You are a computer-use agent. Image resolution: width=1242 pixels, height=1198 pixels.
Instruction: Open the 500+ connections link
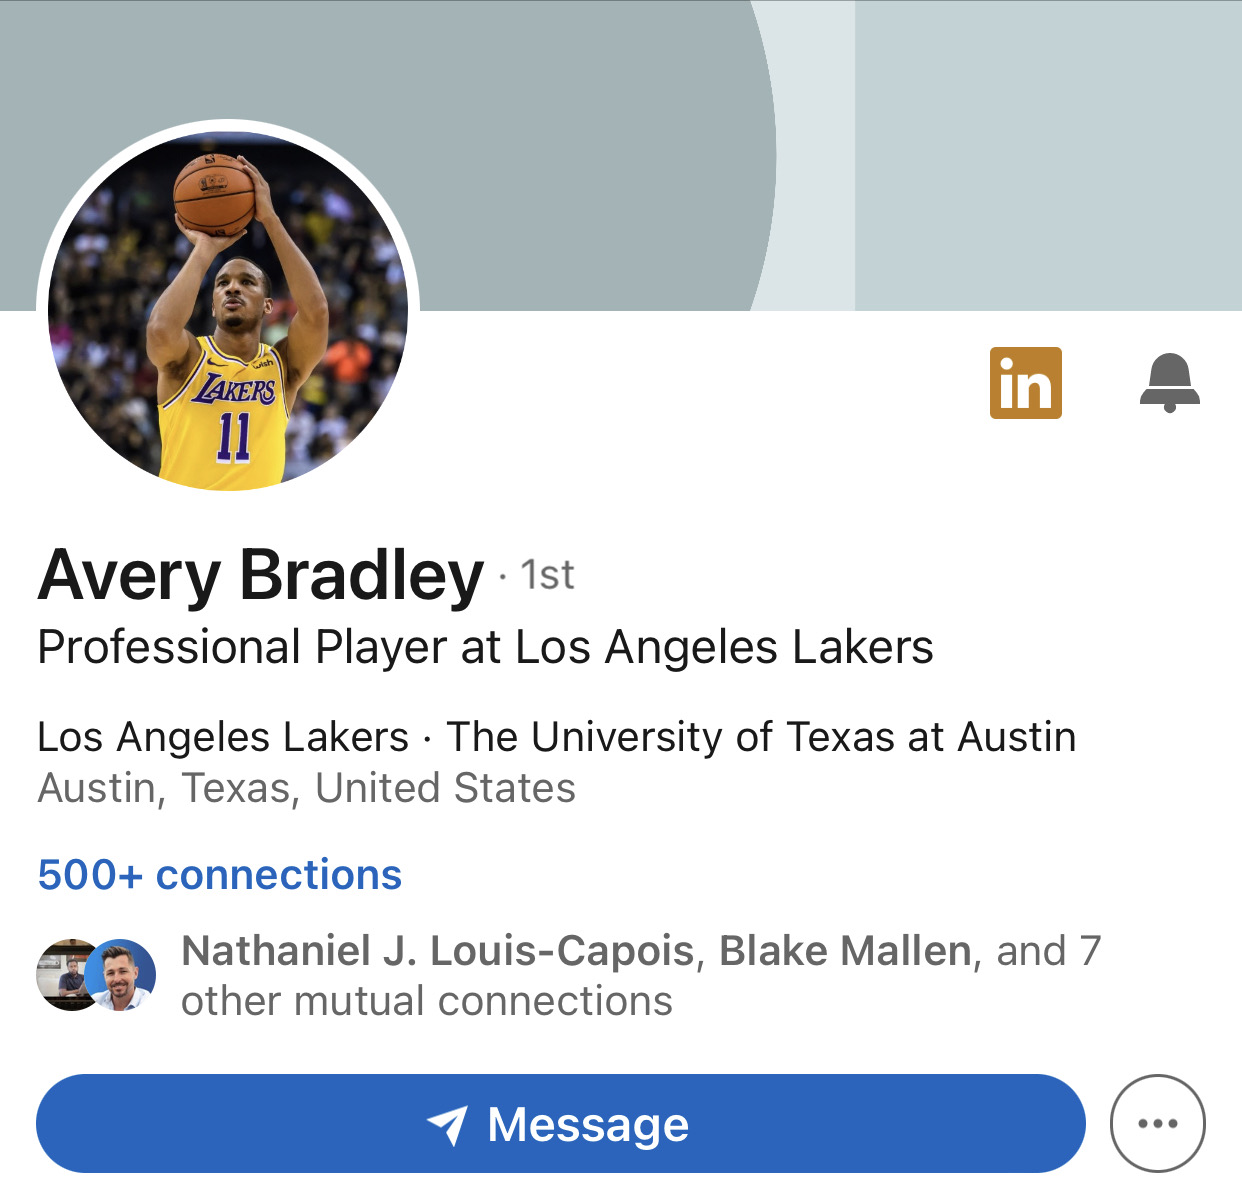tap(219, 875)
